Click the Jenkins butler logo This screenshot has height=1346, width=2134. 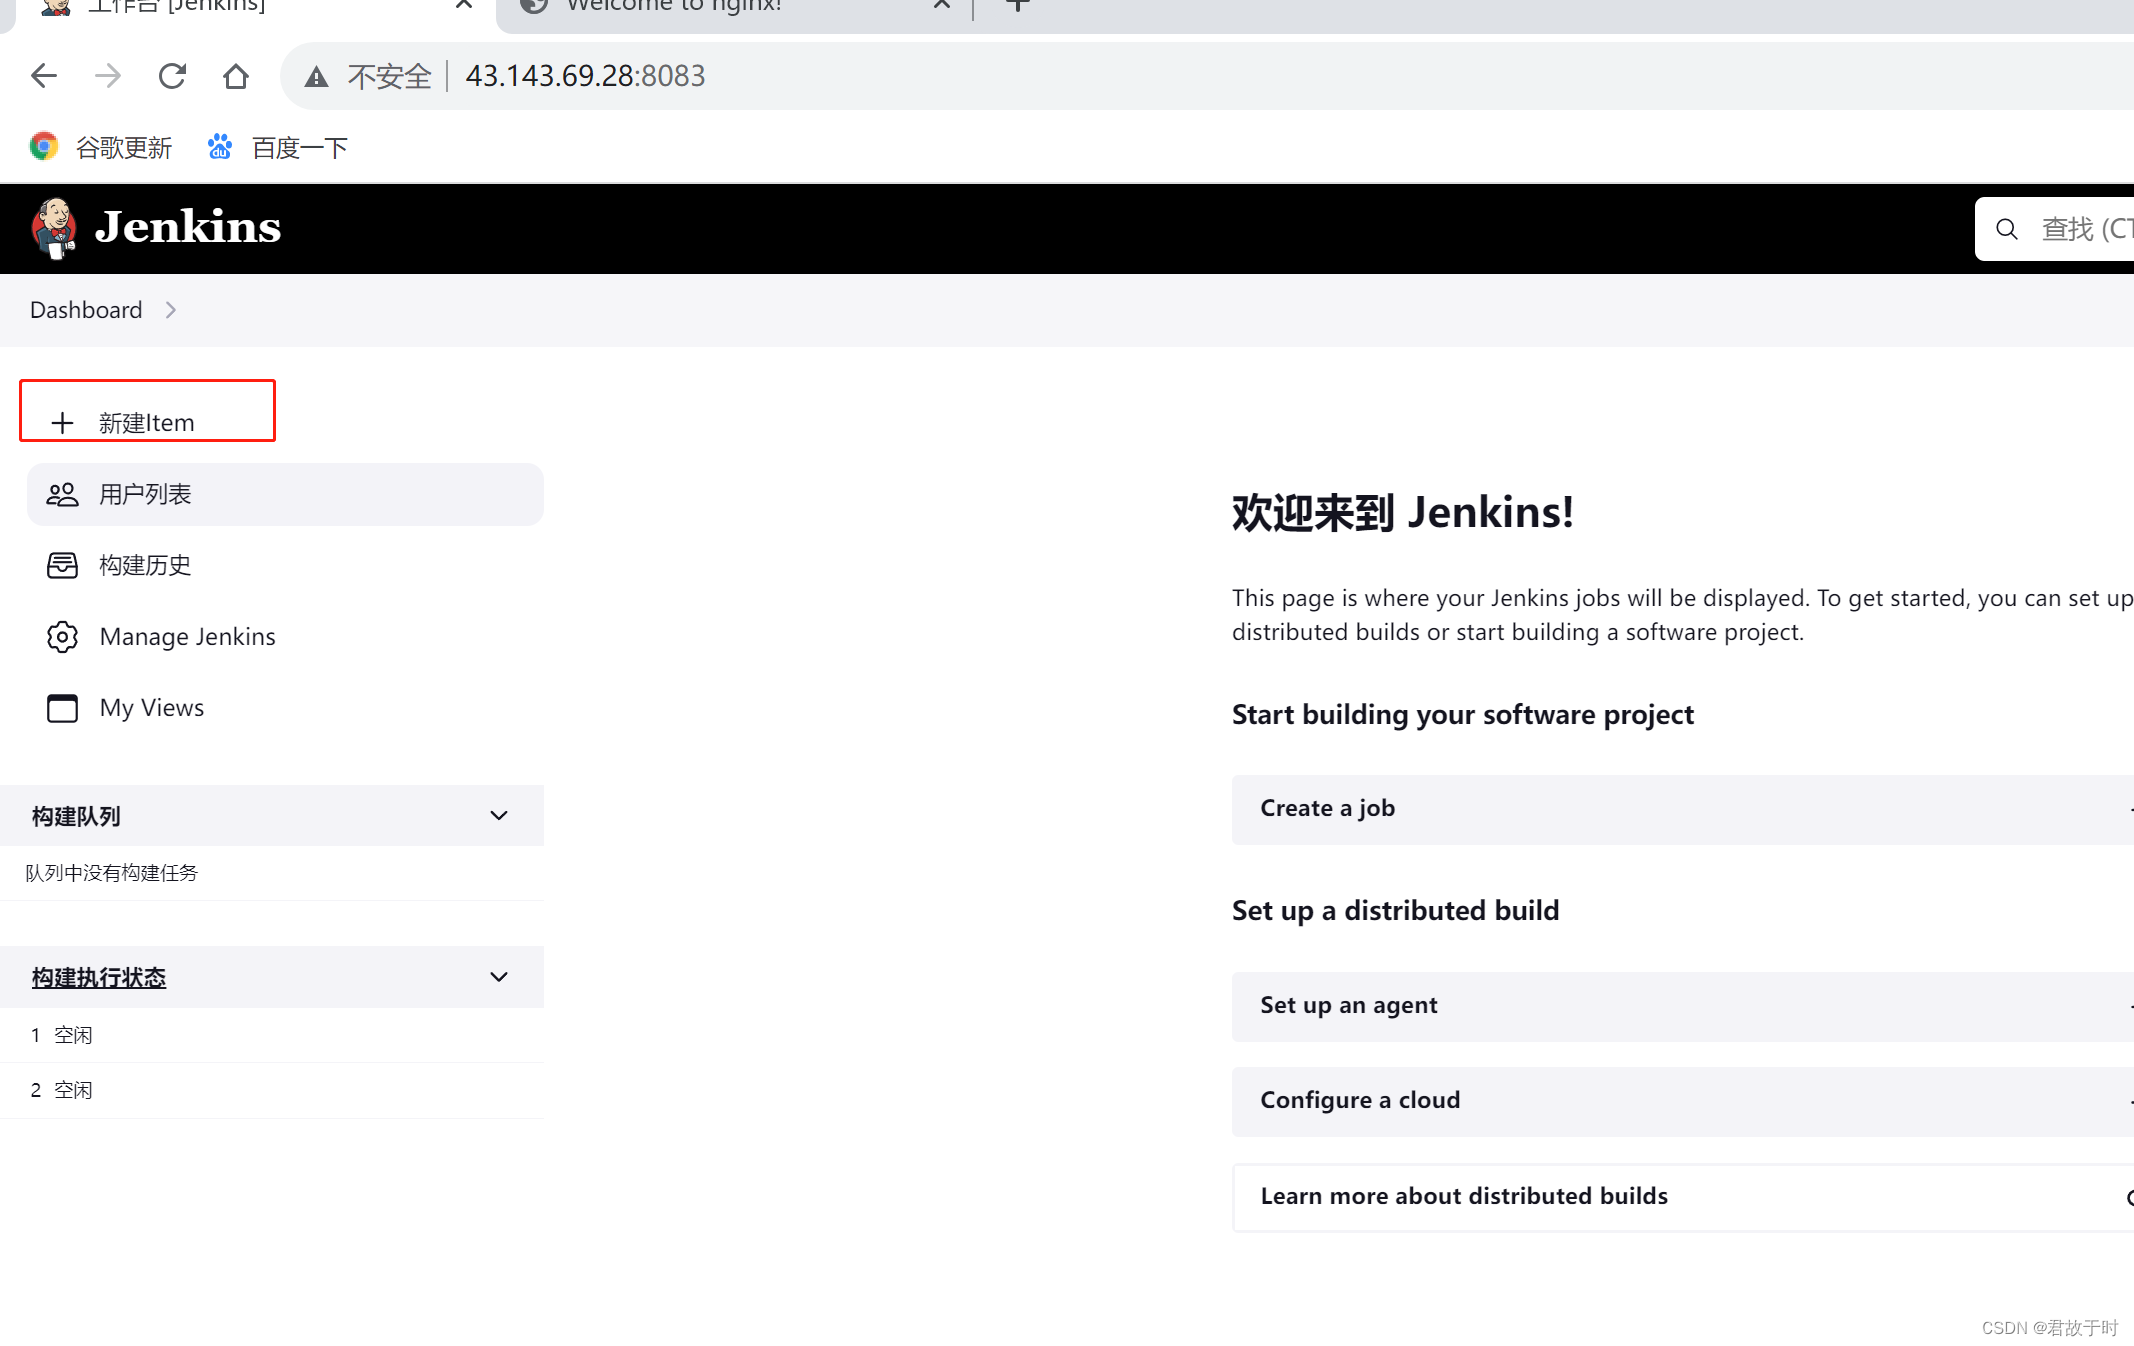point(54,228)
